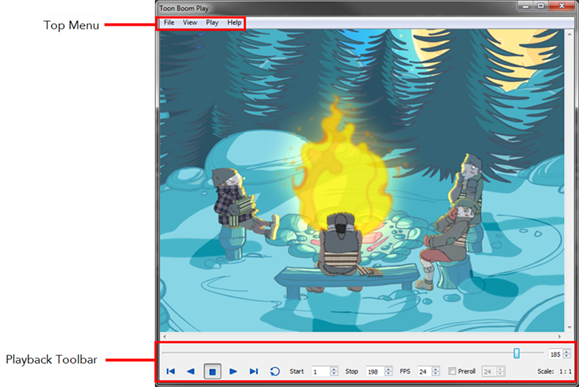Click the current frame field showing 185
Viewport: 579px width, 387px height.
pyautogui.click(x=556, y=354)
